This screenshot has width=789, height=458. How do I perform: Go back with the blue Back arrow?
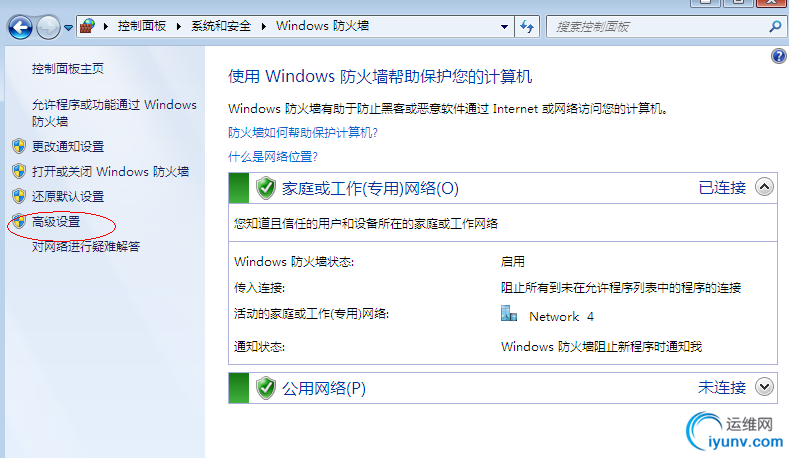pyautogui.click(x=21, y=27)
